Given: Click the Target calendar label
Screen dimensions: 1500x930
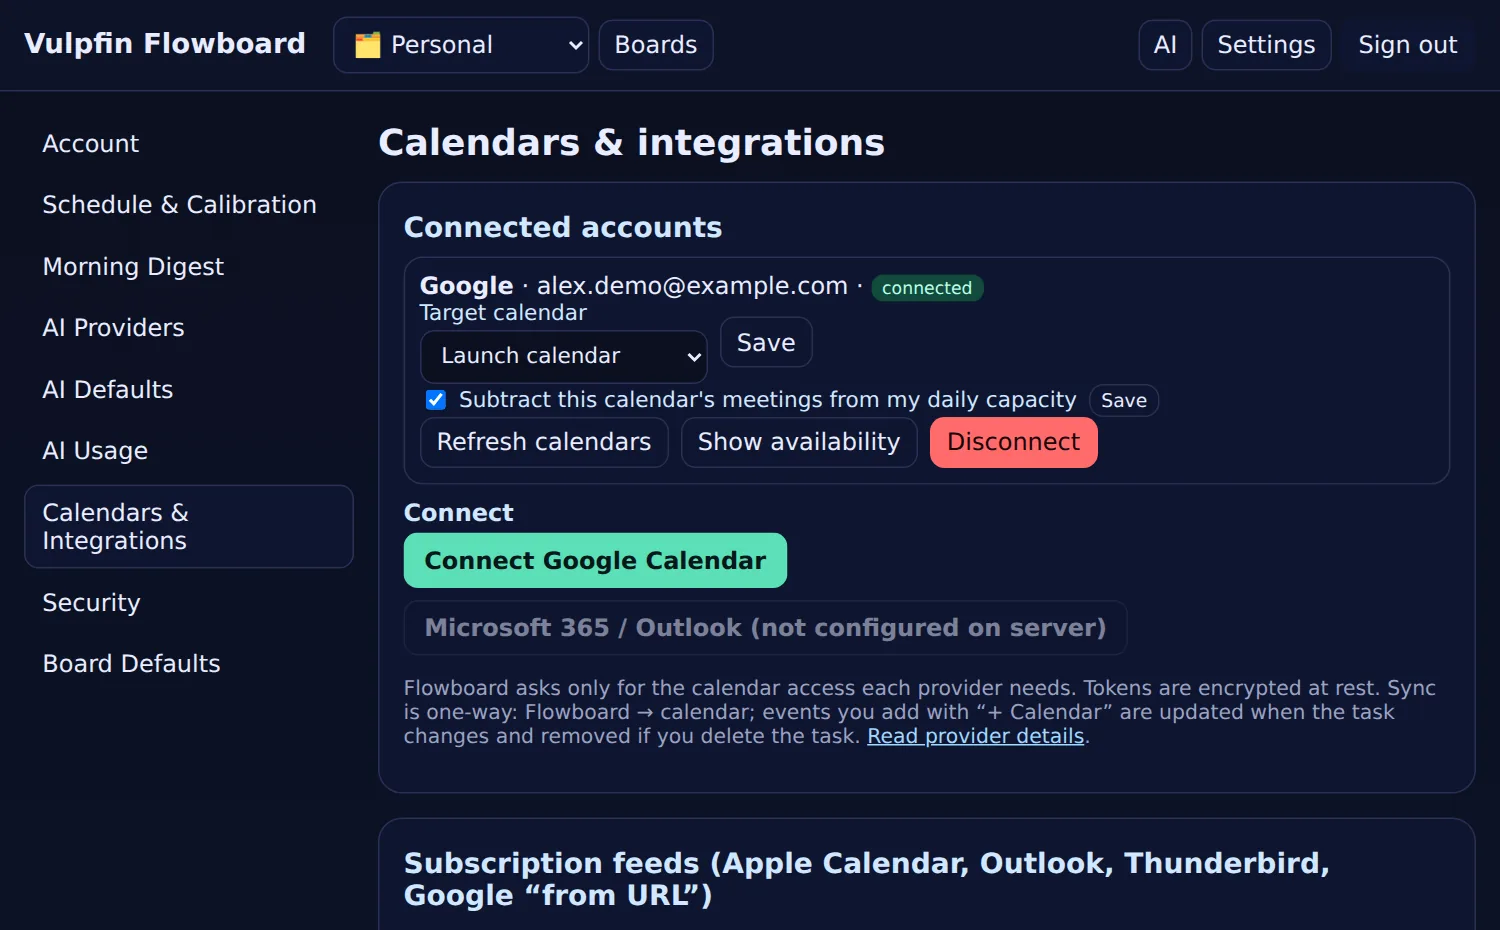Looking at the screenshot, I should coord(503,313).
